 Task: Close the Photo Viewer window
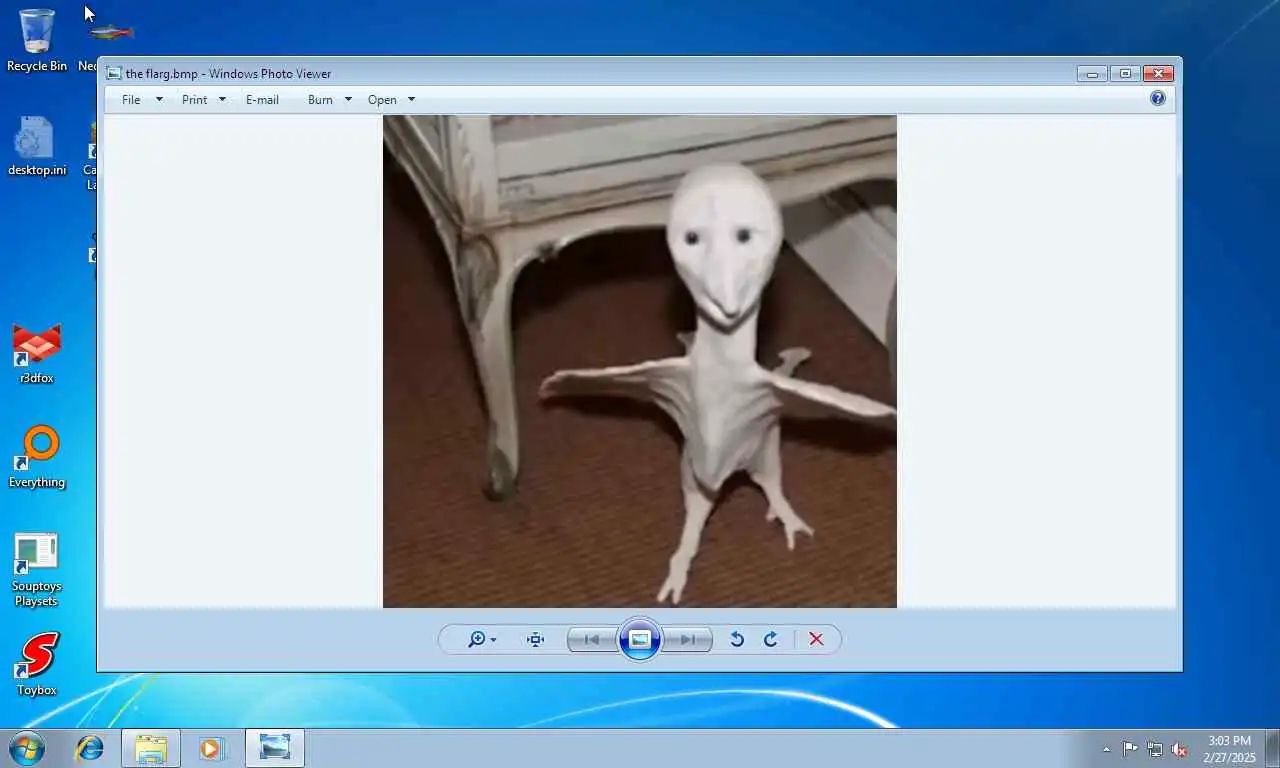click(x=1158, y=73)
